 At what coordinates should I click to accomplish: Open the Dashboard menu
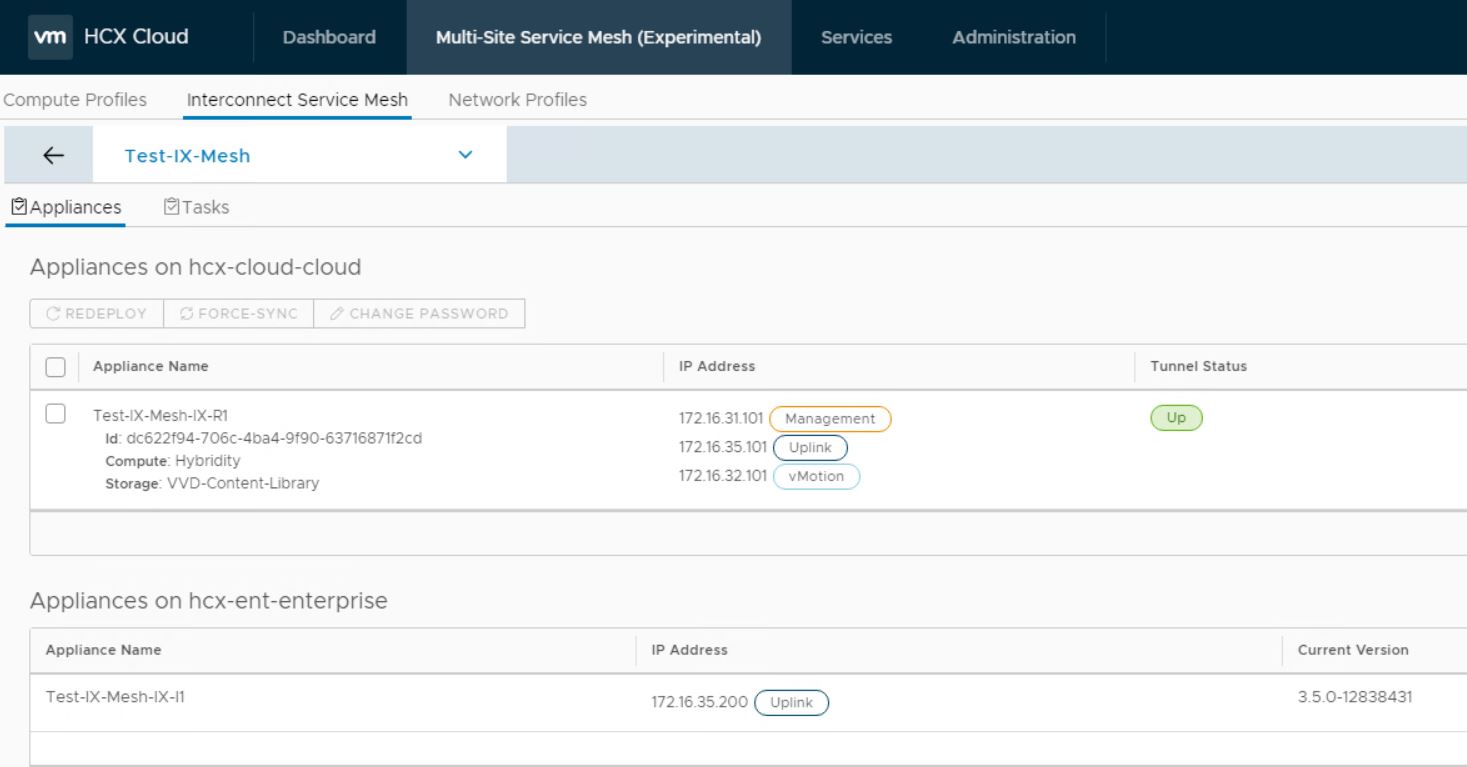(x=329, y=38)
